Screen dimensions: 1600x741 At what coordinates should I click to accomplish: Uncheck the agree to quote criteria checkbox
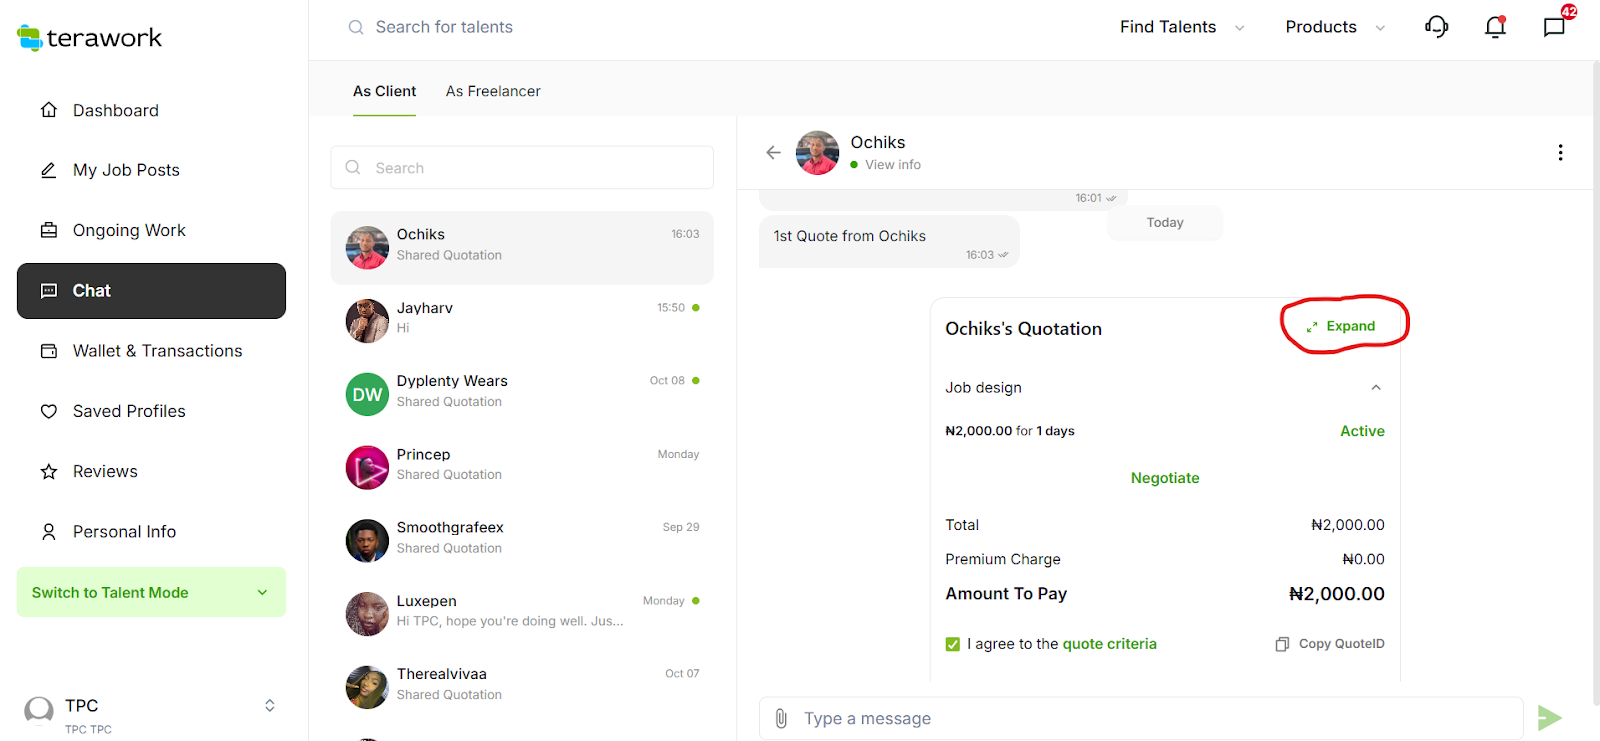coord(953,644)
